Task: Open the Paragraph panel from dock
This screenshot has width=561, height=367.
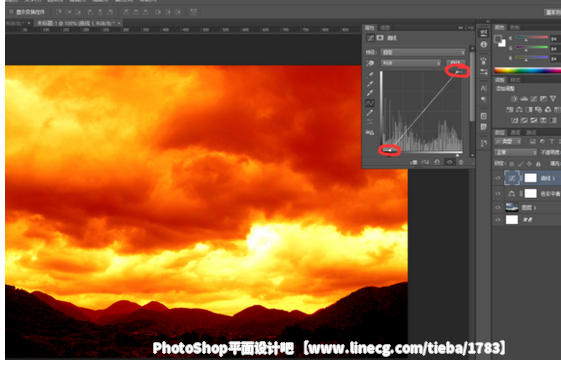Action: 484,99
